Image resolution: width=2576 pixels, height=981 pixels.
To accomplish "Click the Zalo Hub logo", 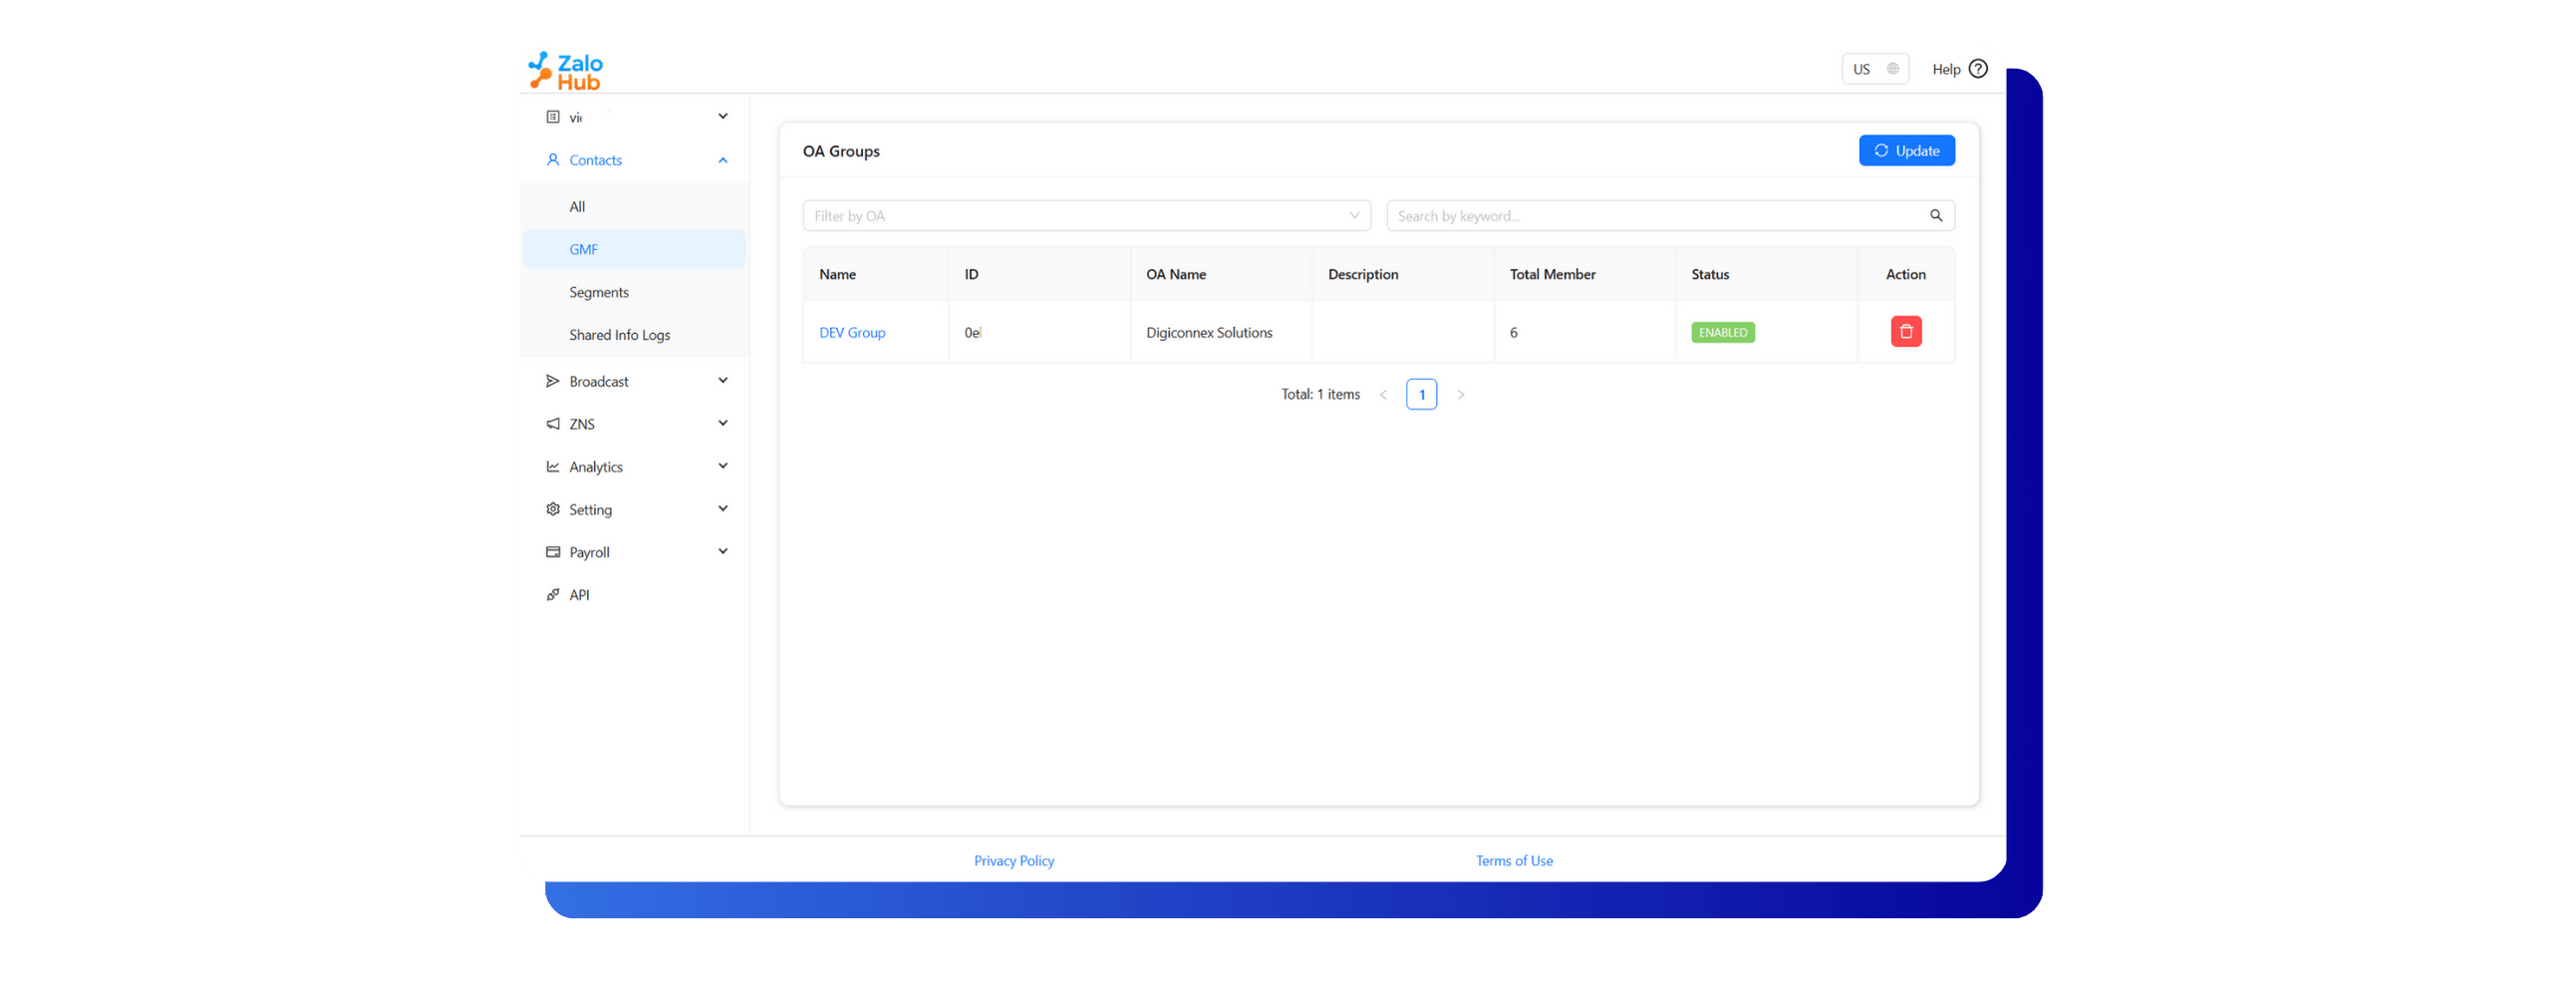I will point(566,71).
